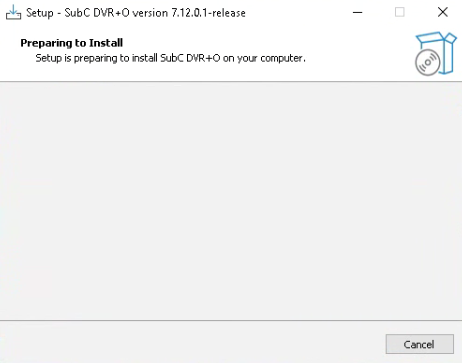The height and width of the screenshot is (363, 462).
Task: Click the word 'Setup' next to the title icon
Action: [40, 13]
